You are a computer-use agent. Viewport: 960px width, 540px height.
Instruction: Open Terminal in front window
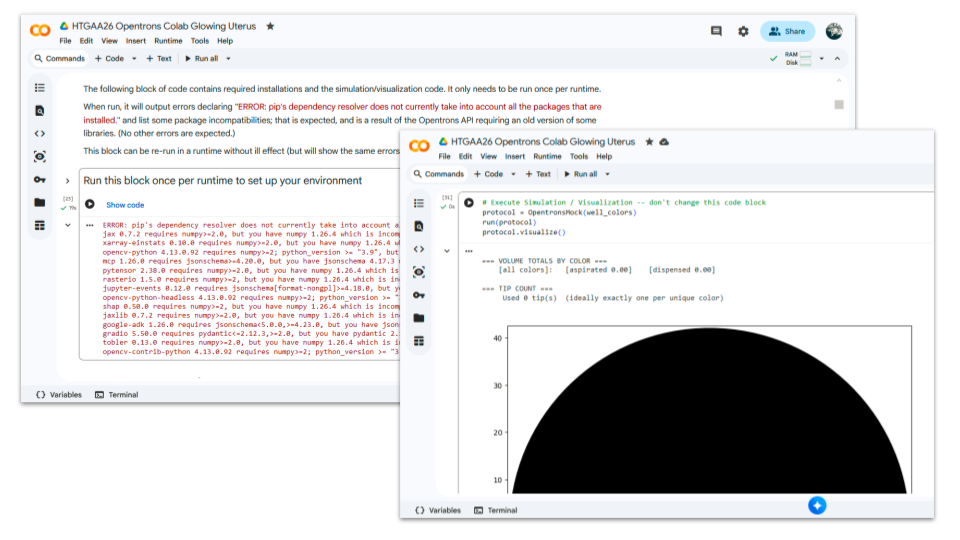click(x=496, y=510)
